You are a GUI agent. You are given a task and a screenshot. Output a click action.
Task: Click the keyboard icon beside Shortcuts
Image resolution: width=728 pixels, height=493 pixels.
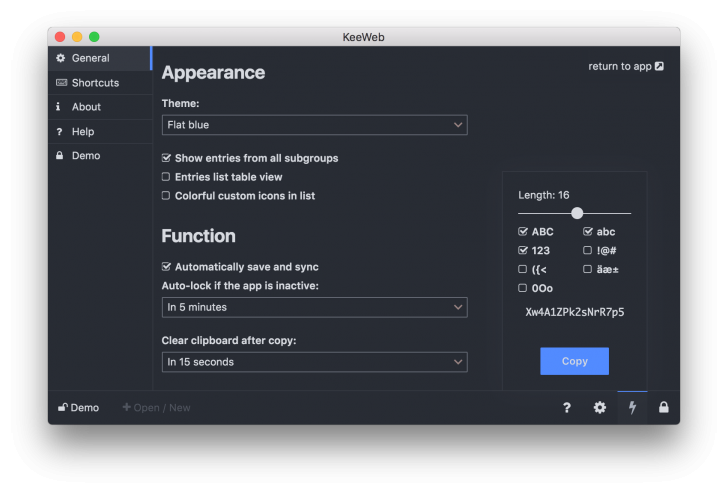click(x=61, y=83)
